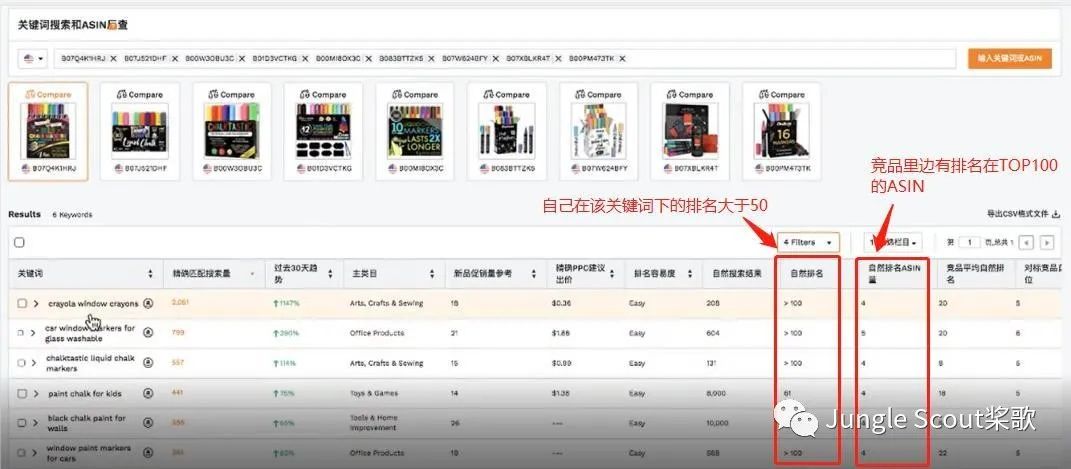Click Compare on the B00W3OBU3C card
Image resolution: width=1071 pixels, height=469 pixels.
tap(232, 95)
